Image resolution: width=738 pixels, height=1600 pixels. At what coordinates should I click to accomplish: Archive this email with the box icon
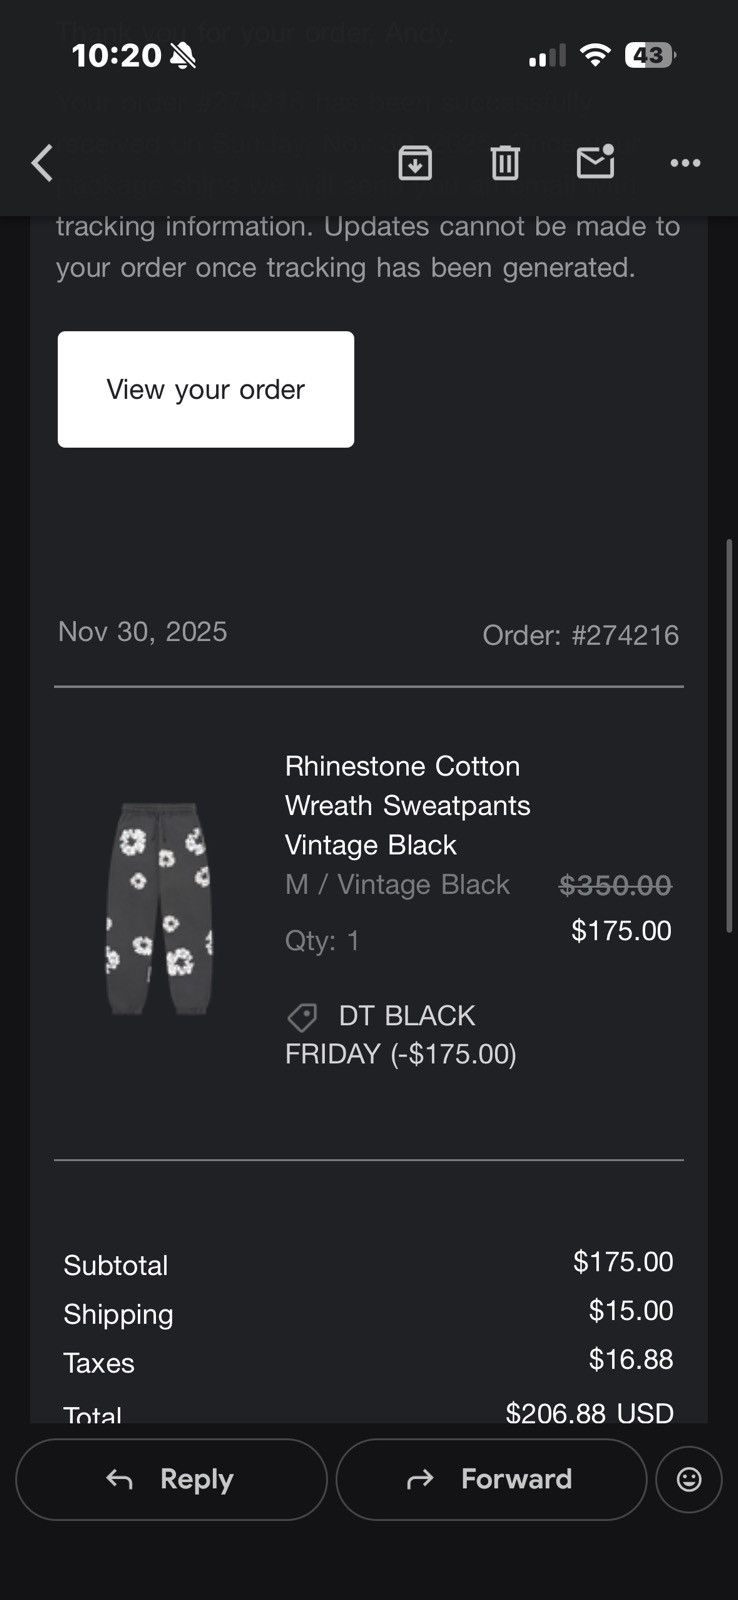pos(415,162)
